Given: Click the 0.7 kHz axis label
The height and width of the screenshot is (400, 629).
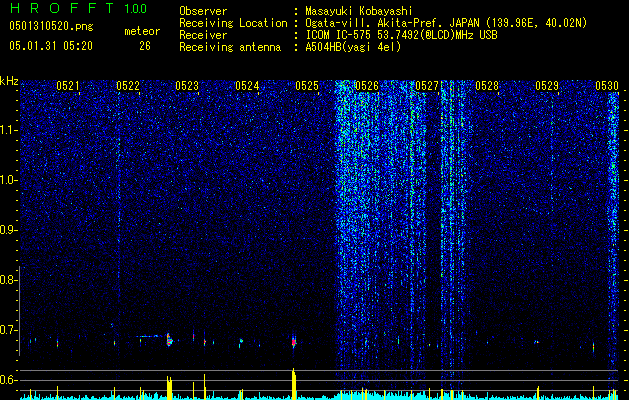Looking at the screenshot, I should tap(8, 330).
